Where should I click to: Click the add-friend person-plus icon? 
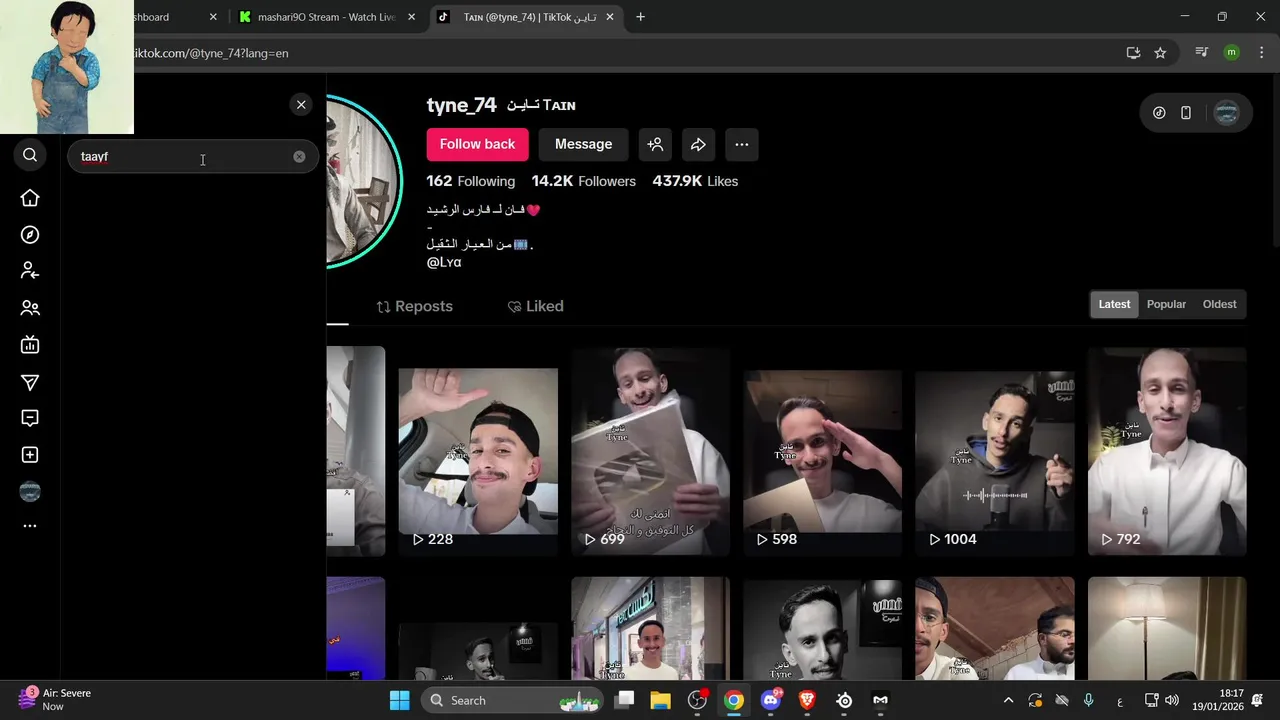point(655,144)
